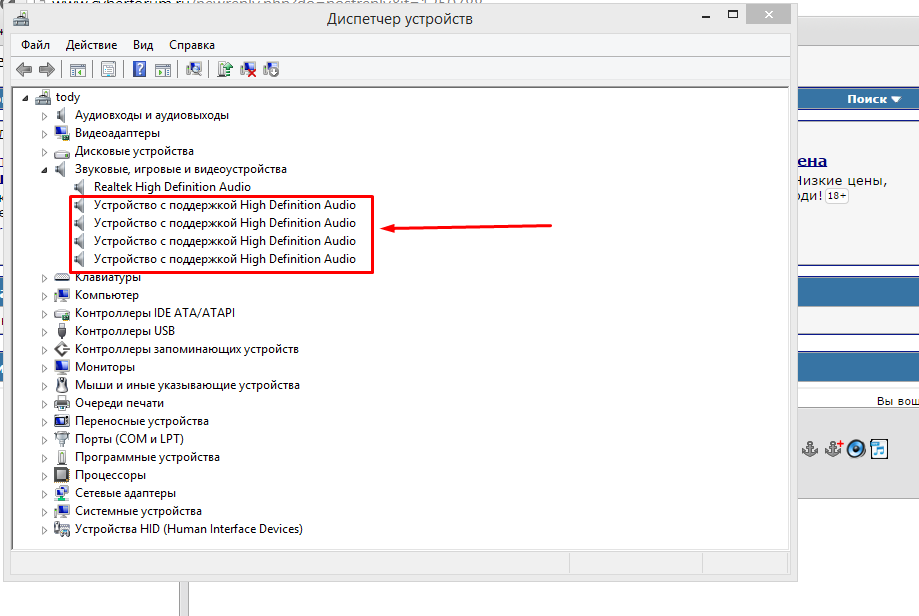The image size is (919, 616).
Task: Select the Мыши mouse icon
Action: click(62, 385)
